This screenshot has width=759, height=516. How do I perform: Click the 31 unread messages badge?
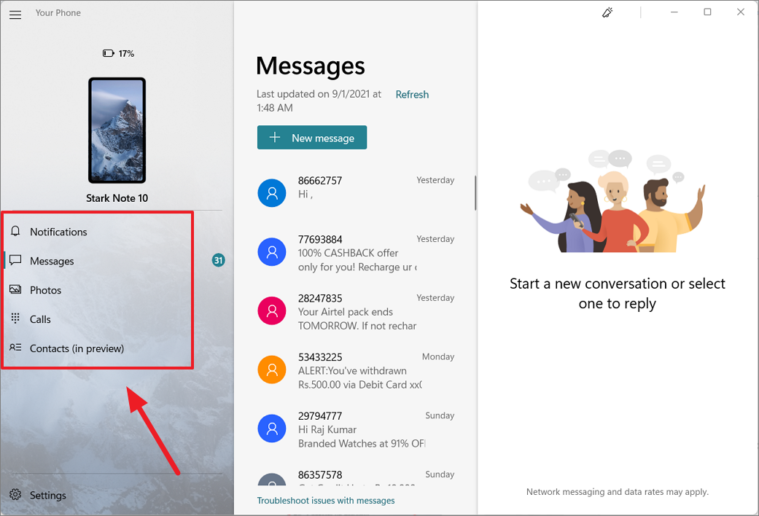[218, 260]
